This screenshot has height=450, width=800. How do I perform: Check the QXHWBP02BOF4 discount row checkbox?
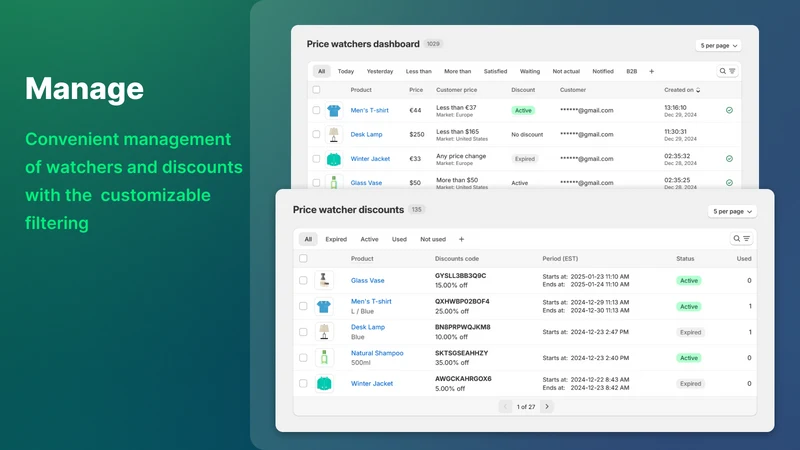coord(303,306)
